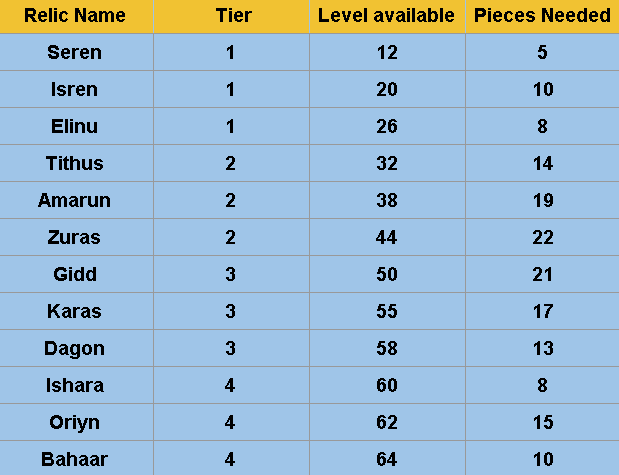Select the Tithus relic name cell
Screen dimensions: 619x475
point(75,163)
